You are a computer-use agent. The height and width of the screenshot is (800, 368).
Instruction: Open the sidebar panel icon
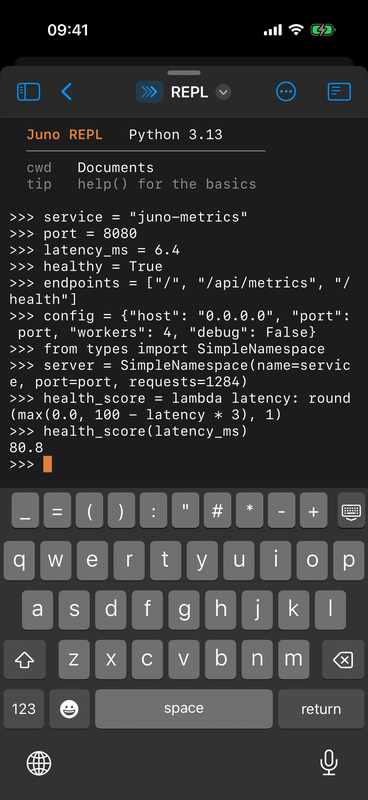(28, 92)
